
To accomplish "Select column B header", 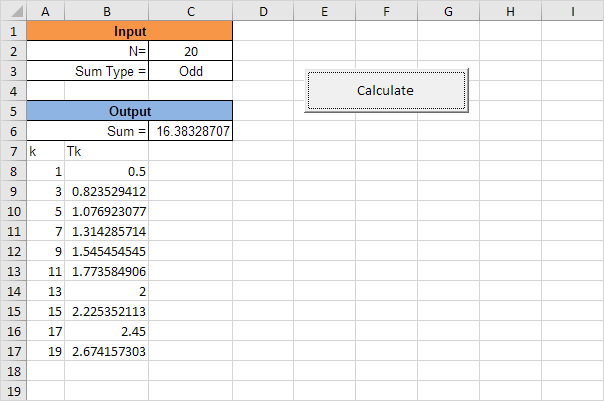I will [x=106, y=11].
